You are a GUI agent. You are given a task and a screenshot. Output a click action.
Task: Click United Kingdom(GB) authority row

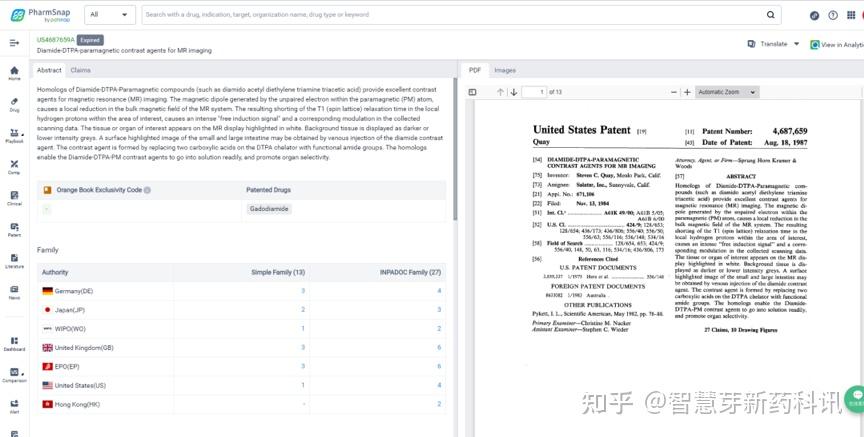click(x=241, y=348)
